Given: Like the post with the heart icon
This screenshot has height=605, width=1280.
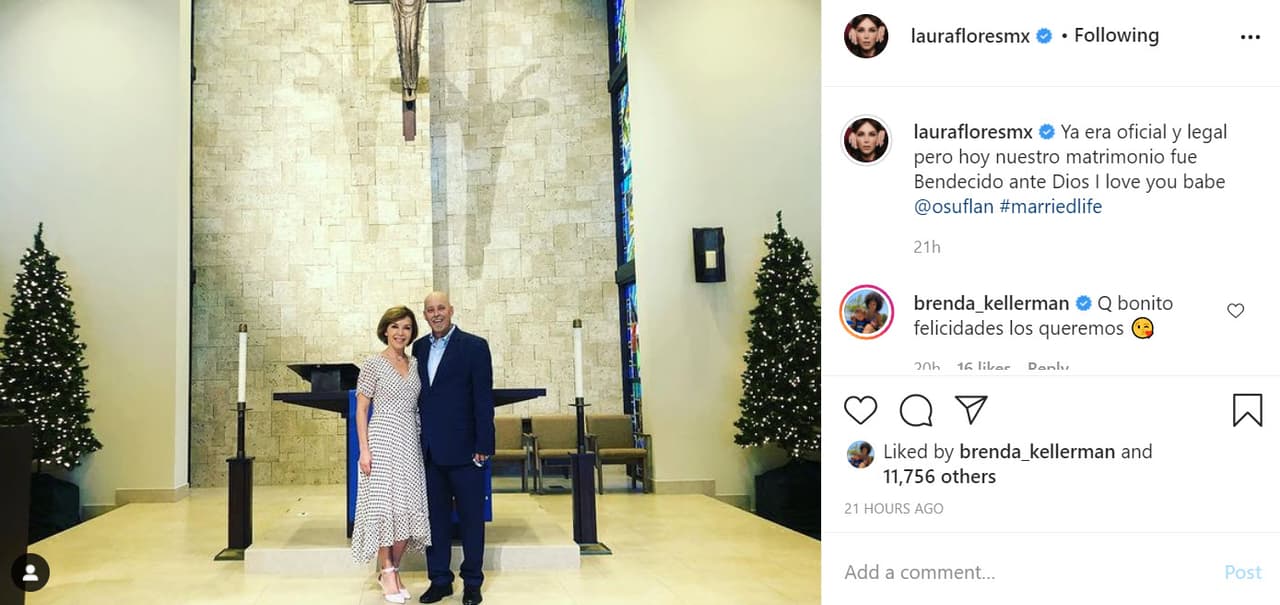Looking at the screenshot, I should [x=860, y=409].
